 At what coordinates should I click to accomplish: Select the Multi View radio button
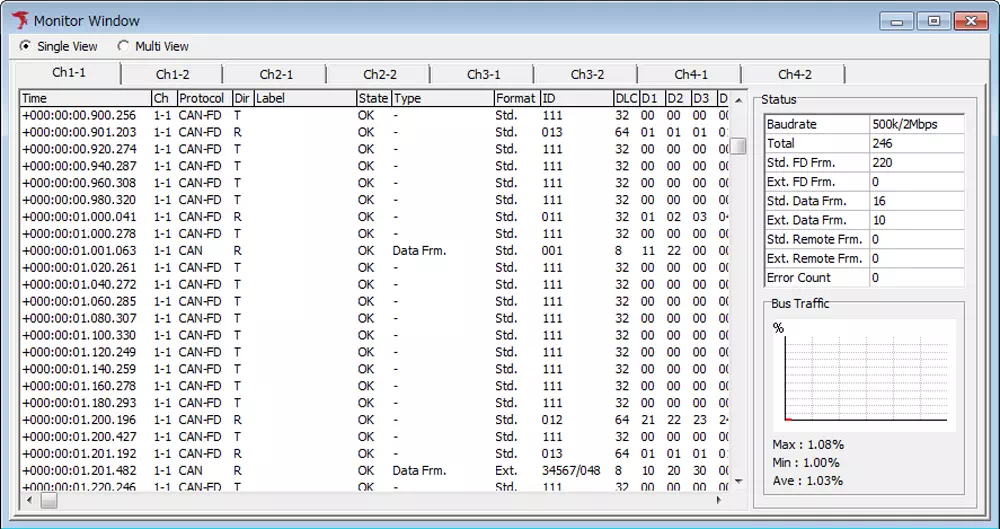pos(124,46)
